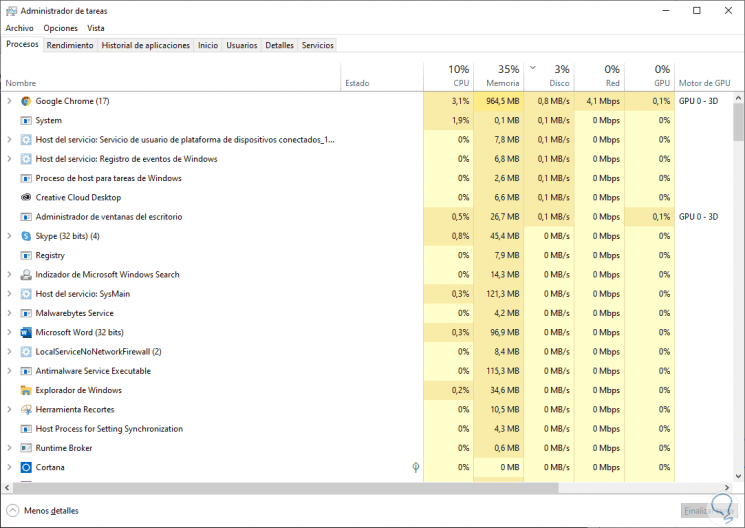Sort by the Nombre column header

171,76
